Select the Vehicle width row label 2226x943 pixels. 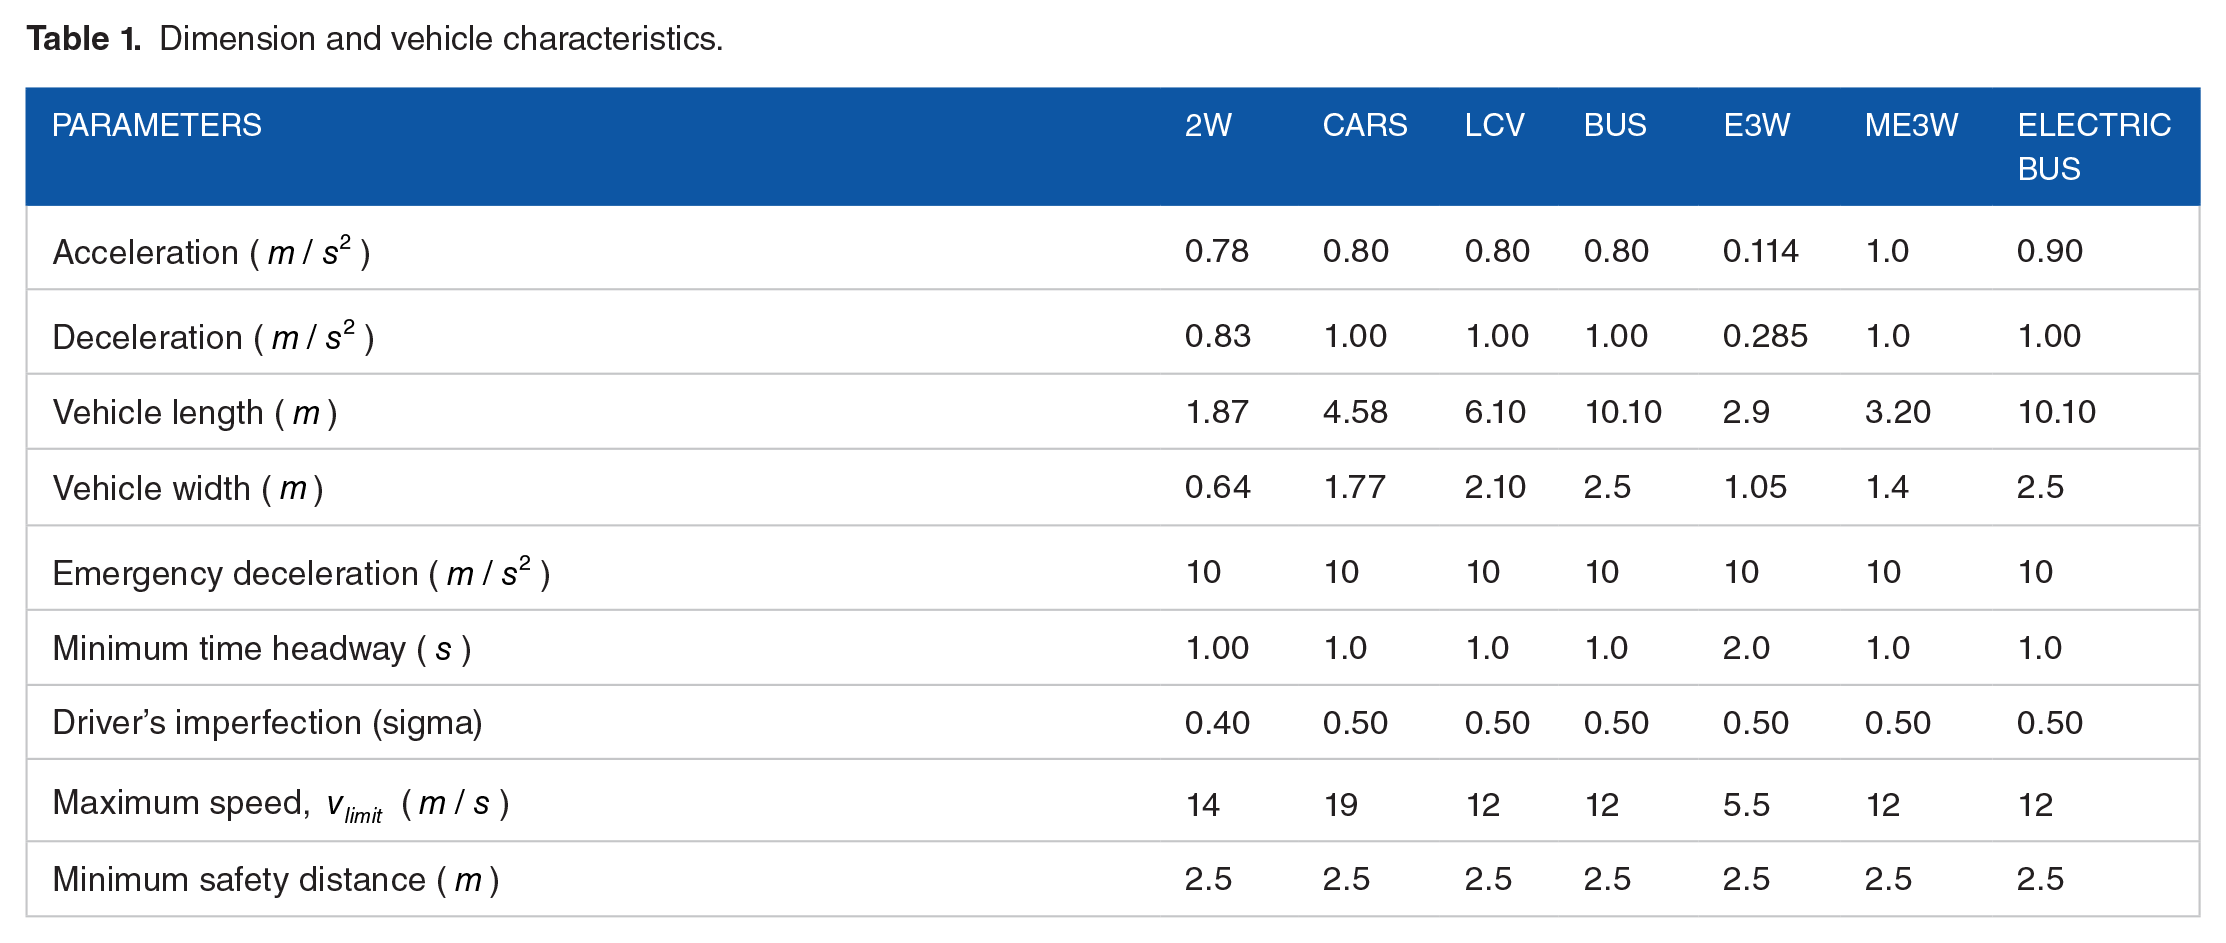click(x=188, y=488)
